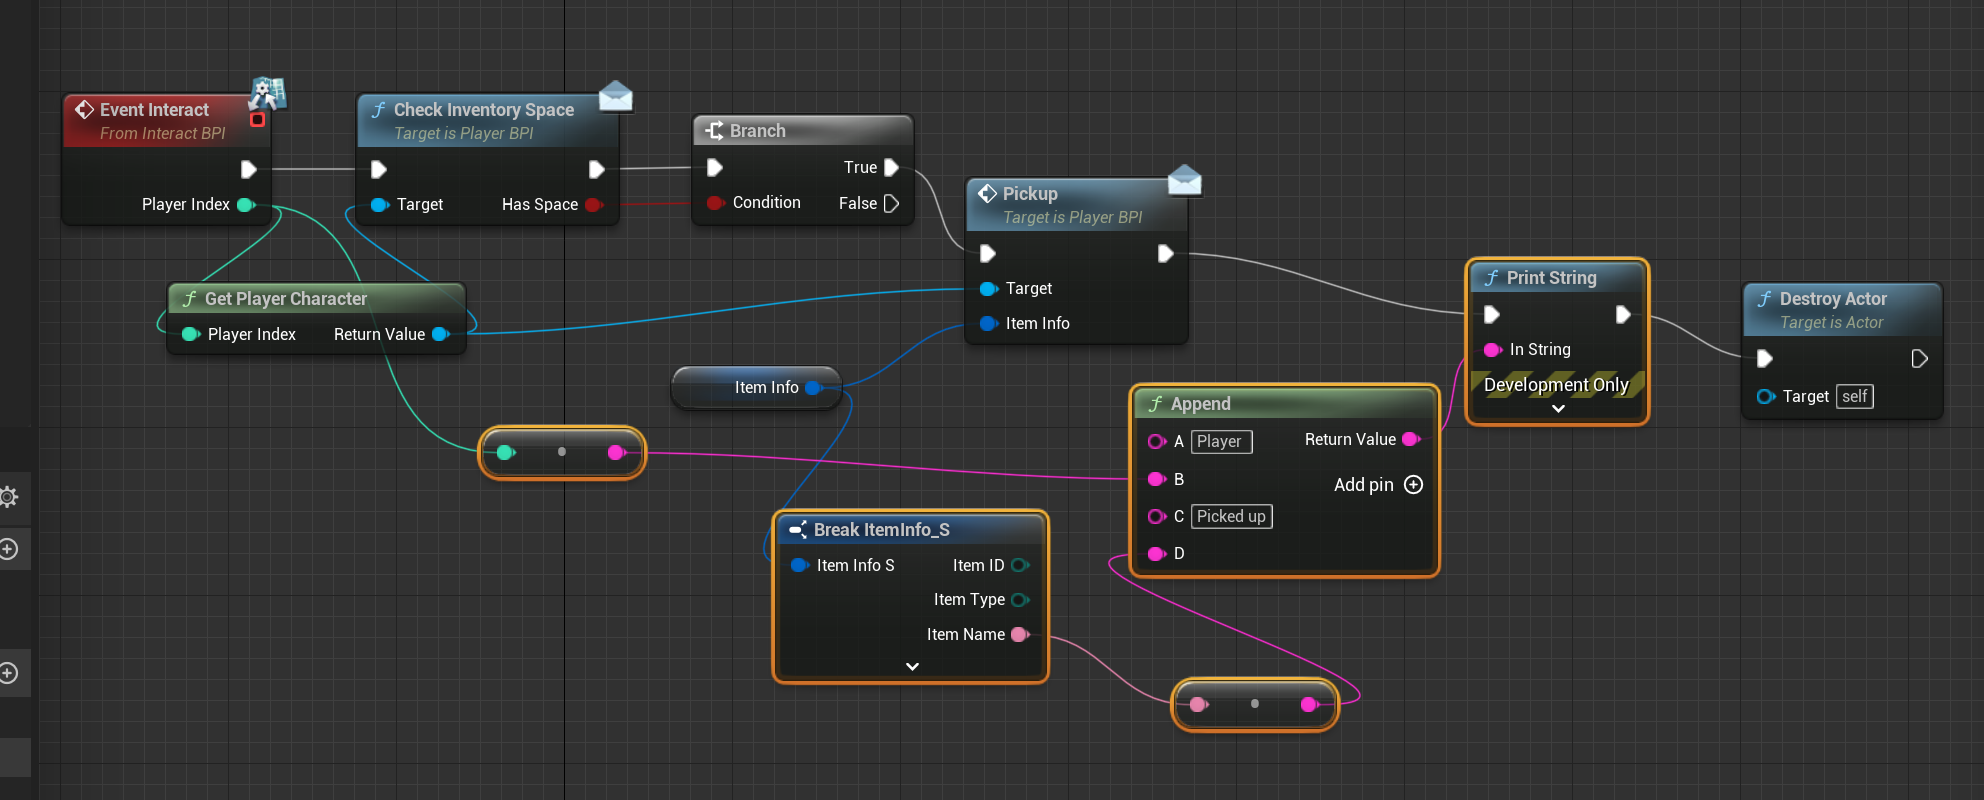Click the Branch node's flow-control icon

tap(714, 131)
